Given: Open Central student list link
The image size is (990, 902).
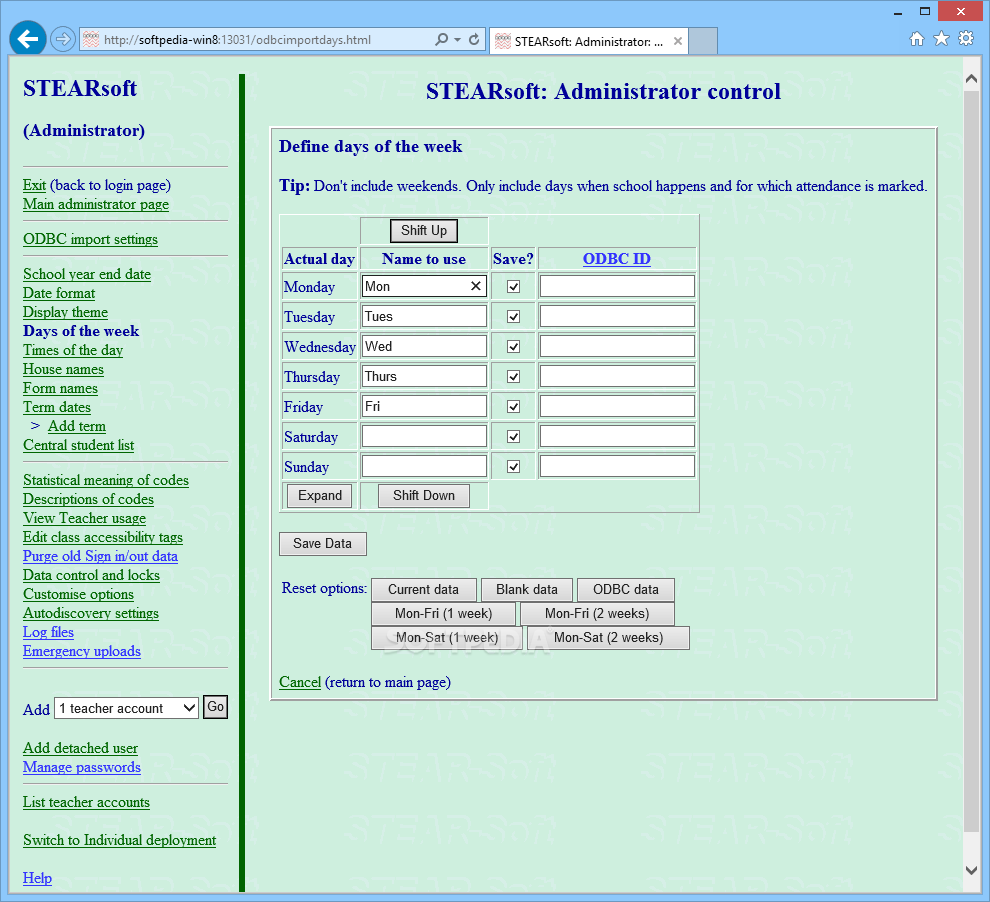Looking at the screenshot, I should click(79, 445).
